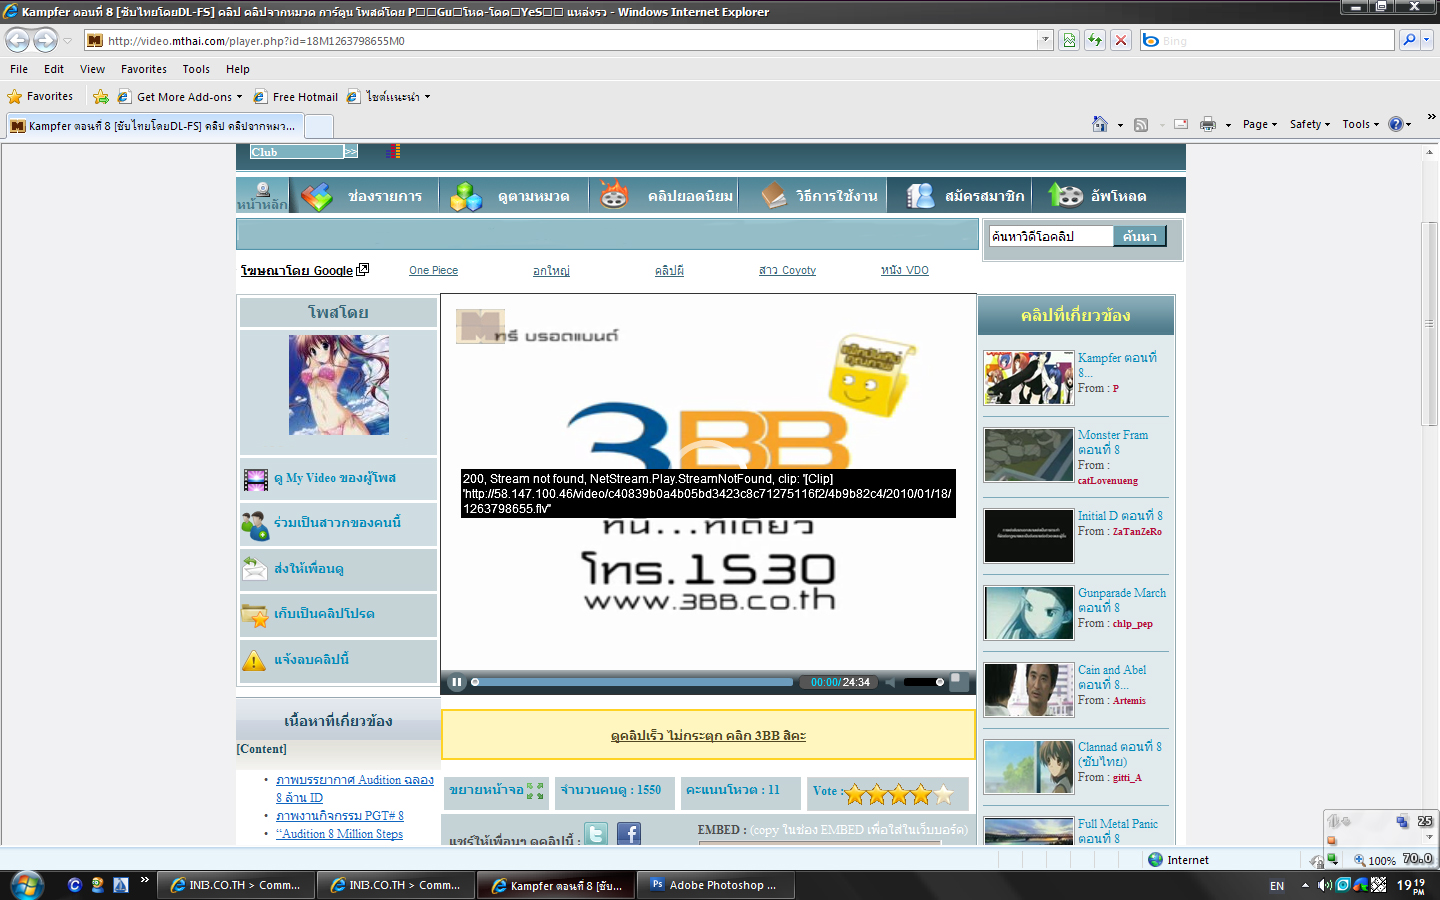
Task: Open the หนัง VDO ad link
Action: coord(905,271)
